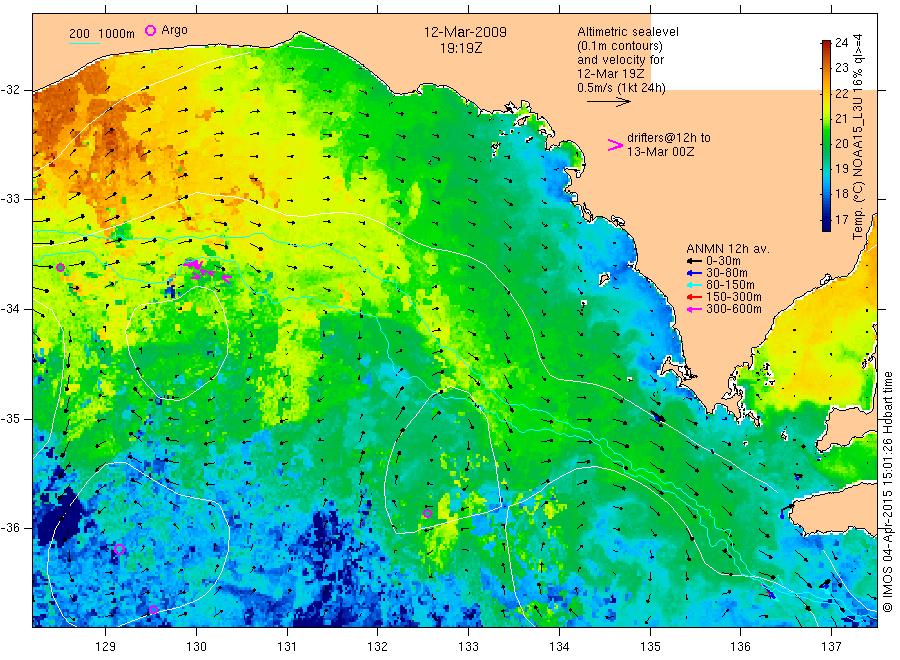Click the magenta drifters arrowhead legend symbol
The height and width of the screenshot is (660, 900).
pos(615,145)
